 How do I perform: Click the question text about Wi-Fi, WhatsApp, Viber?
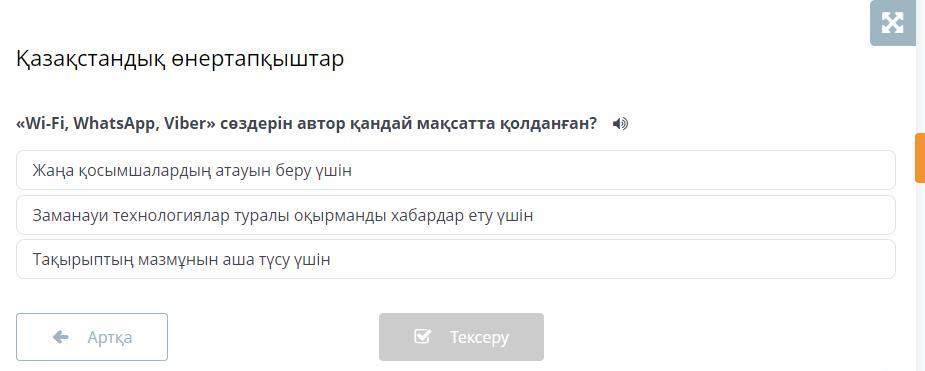(x=307, y=124)
